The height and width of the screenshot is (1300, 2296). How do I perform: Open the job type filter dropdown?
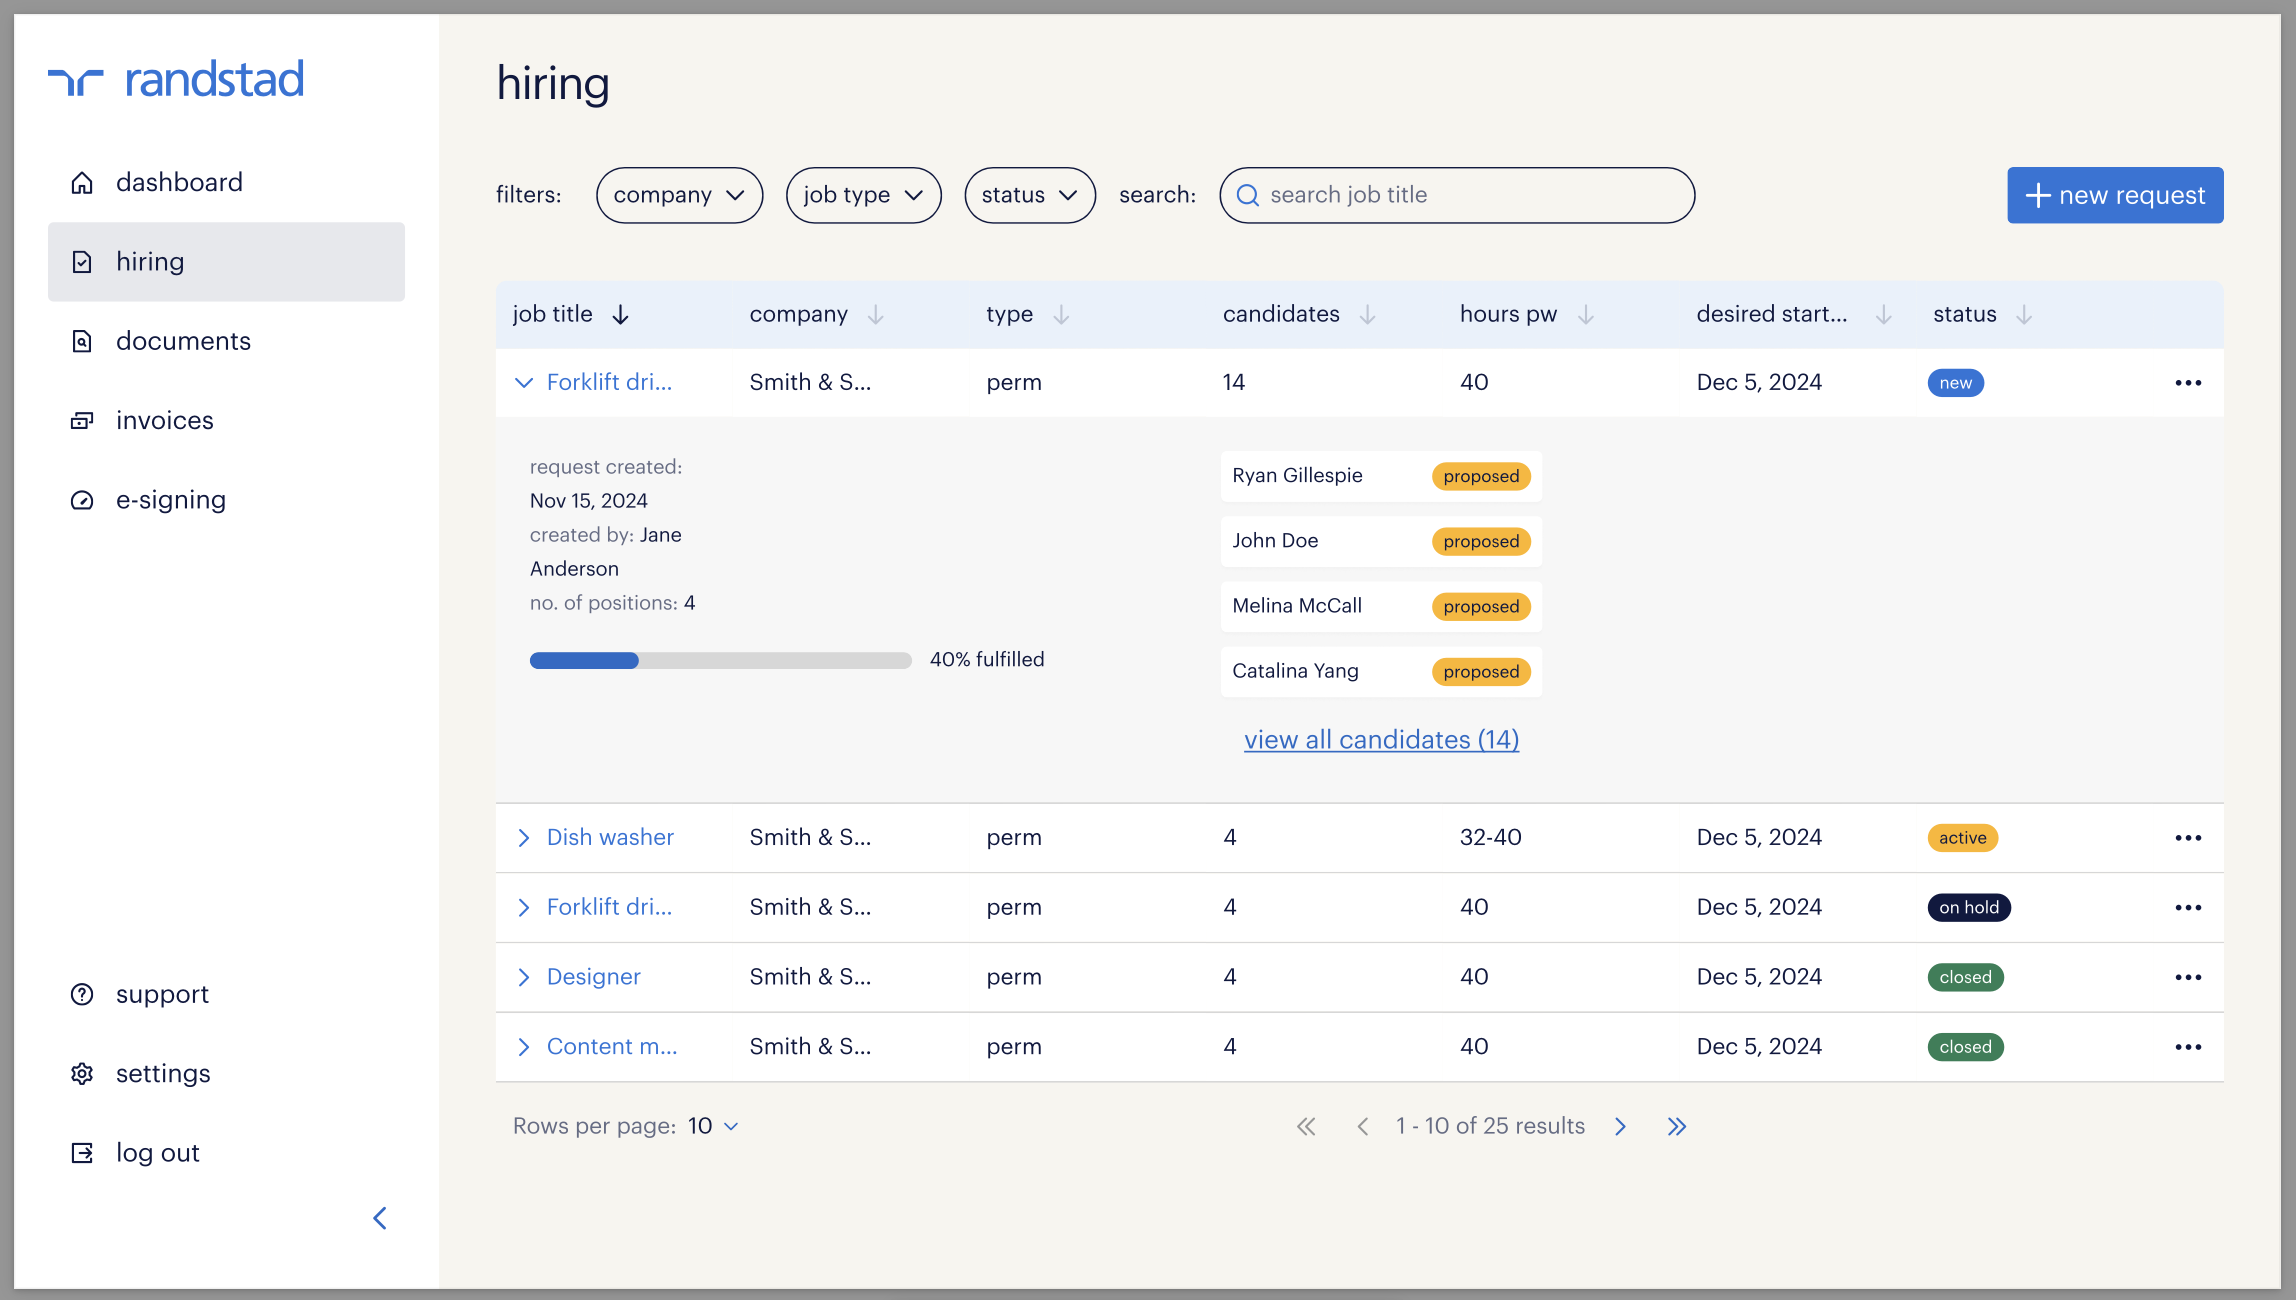point(863,195)
